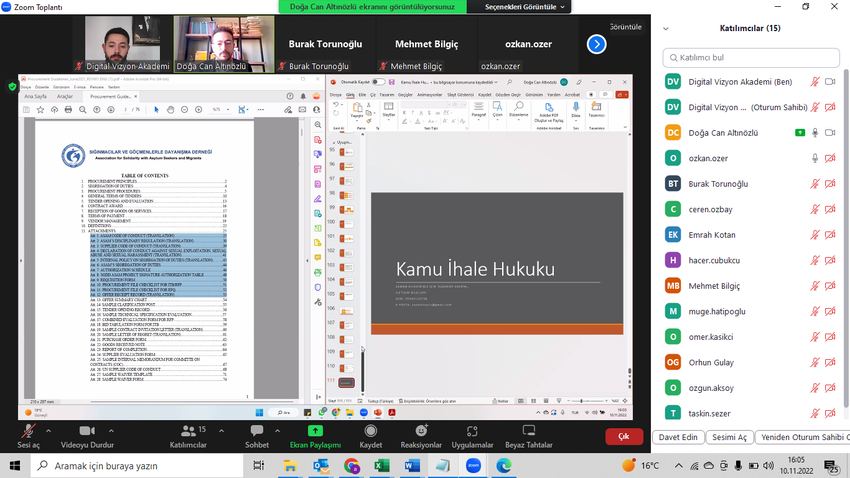This screenshot has width=850, height=478.
Task: Open Animasyonlar tab in PowerPoint ribbon
Action: [429, 95]
